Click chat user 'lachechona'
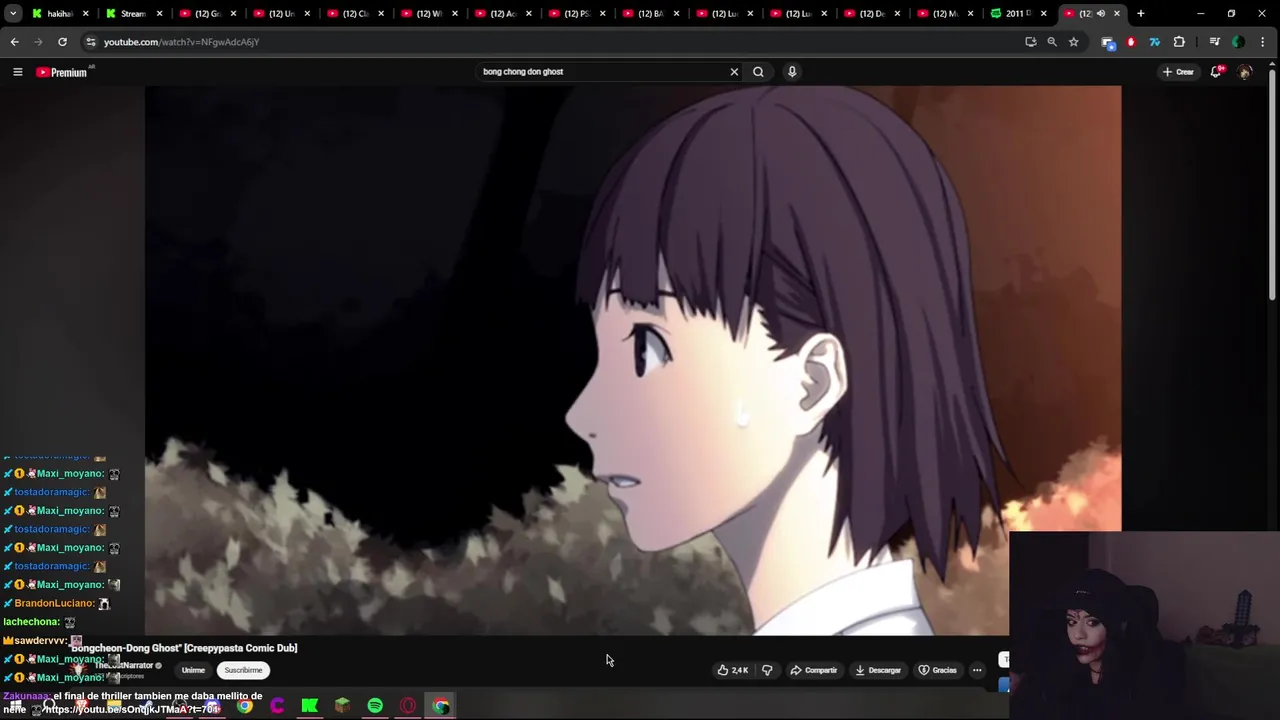Image resolution: width=1280 pixels, height=720 pixels. click(x=31, y=622)
